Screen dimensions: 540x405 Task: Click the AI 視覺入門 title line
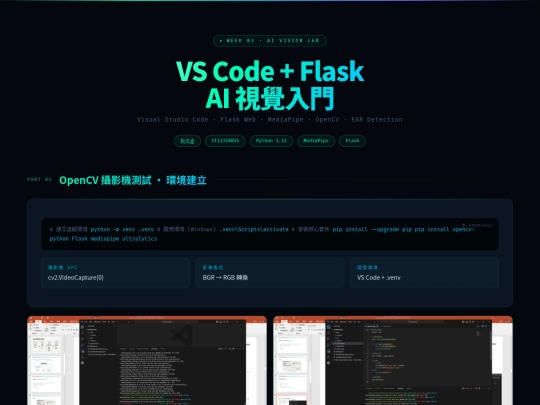270,98
